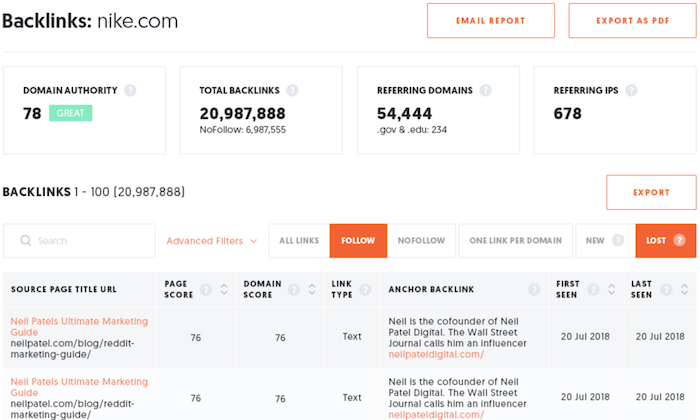Toggle the Follow links filter
The height and width of the screenshot is (420, 700).
click(357, 241)
